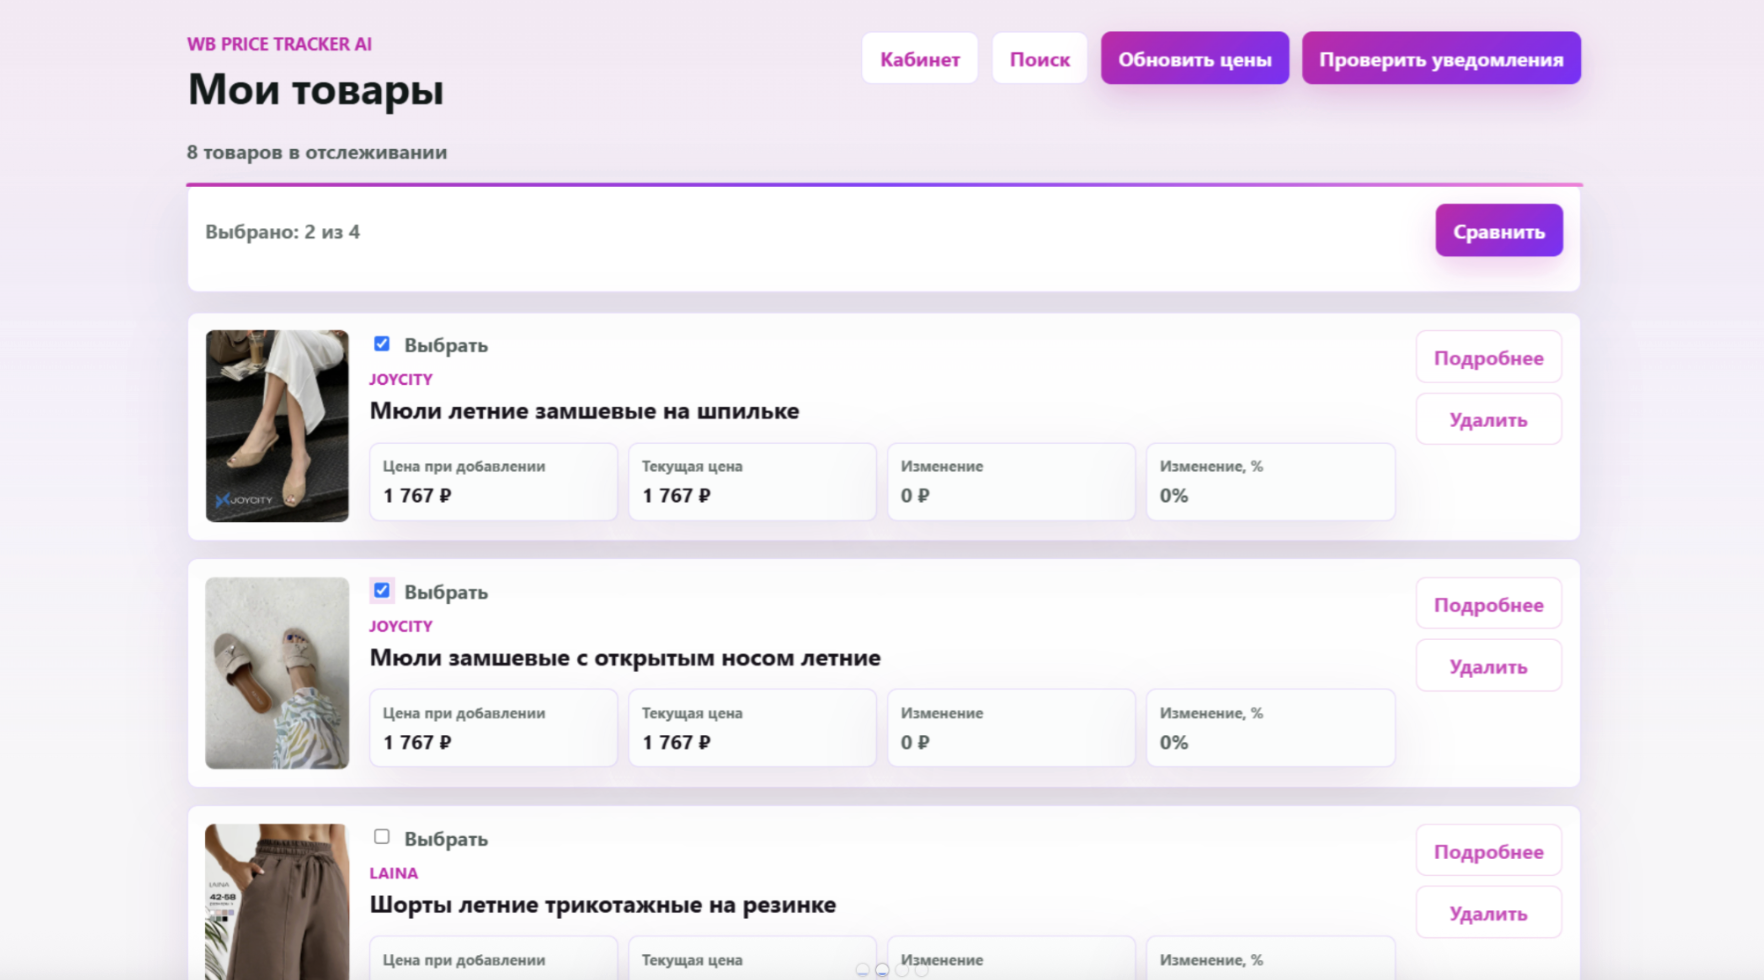Delete Шорты летние трикотажные на резинке via Удалить
Screen dimensions: 1764x980
[1488, 913]
